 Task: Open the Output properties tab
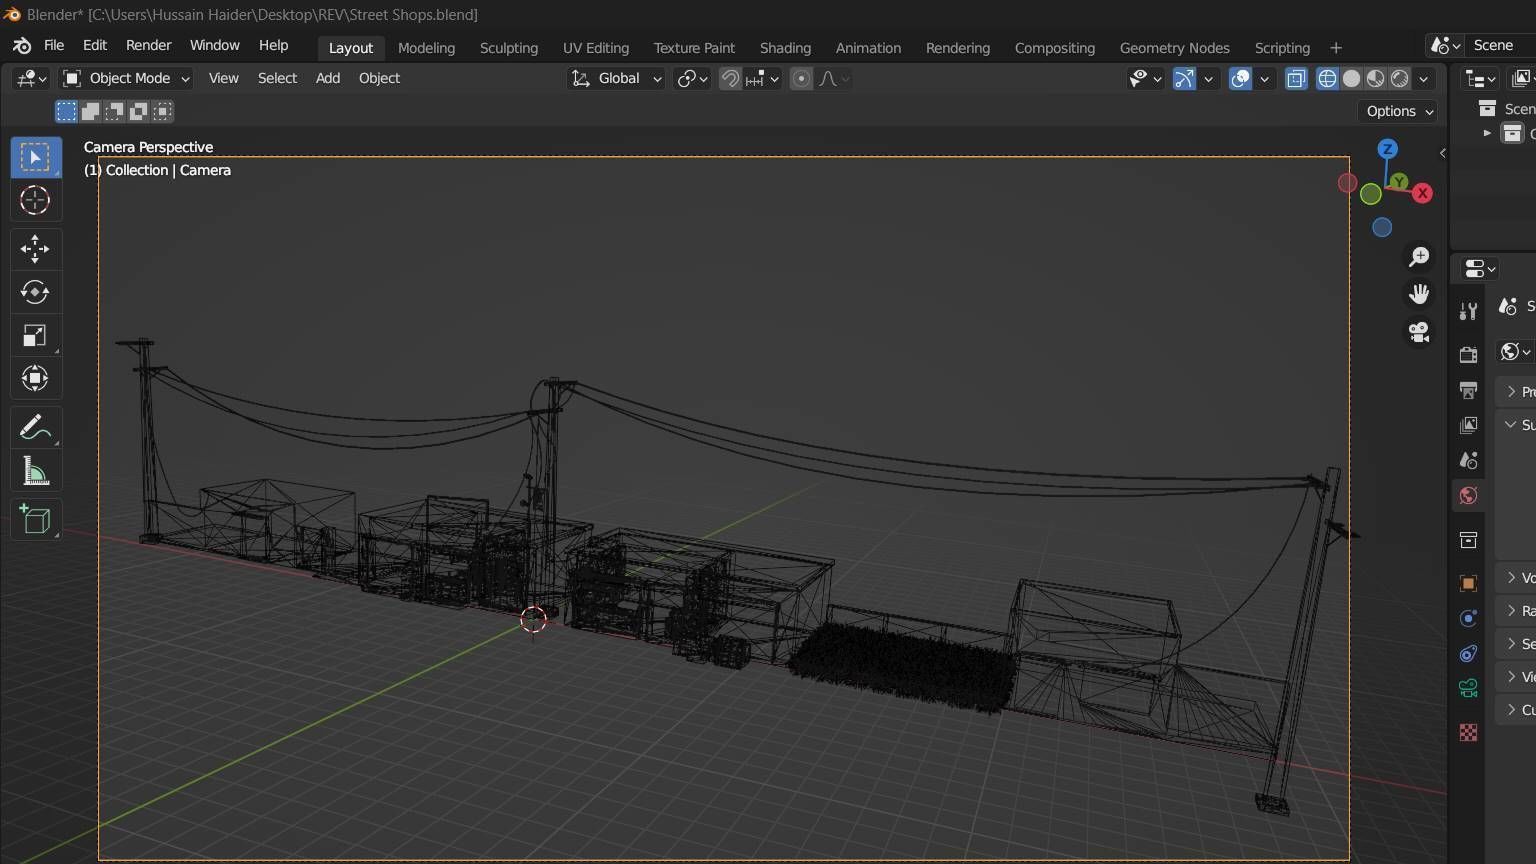[1468, 390]
